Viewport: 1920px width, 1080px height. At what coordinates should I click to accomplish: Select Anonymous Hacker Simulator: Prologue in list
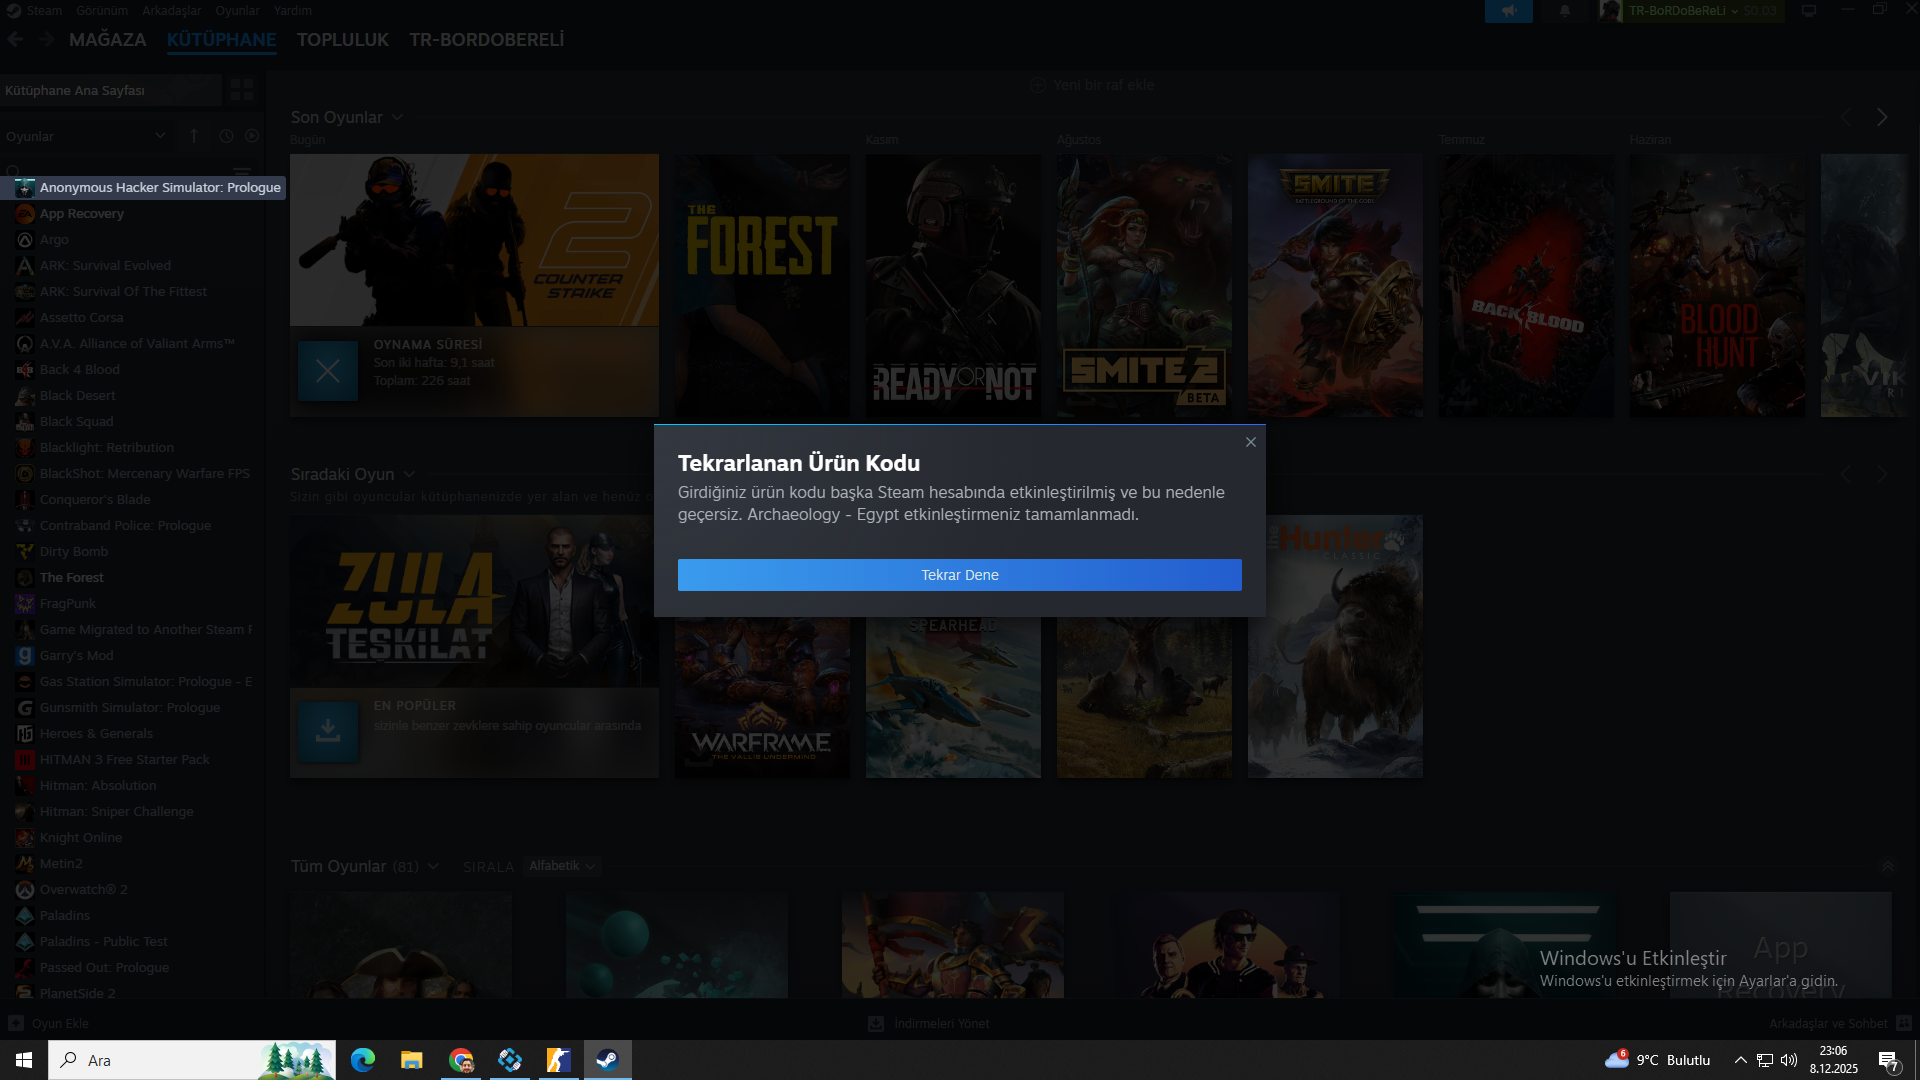pos(143,187)
